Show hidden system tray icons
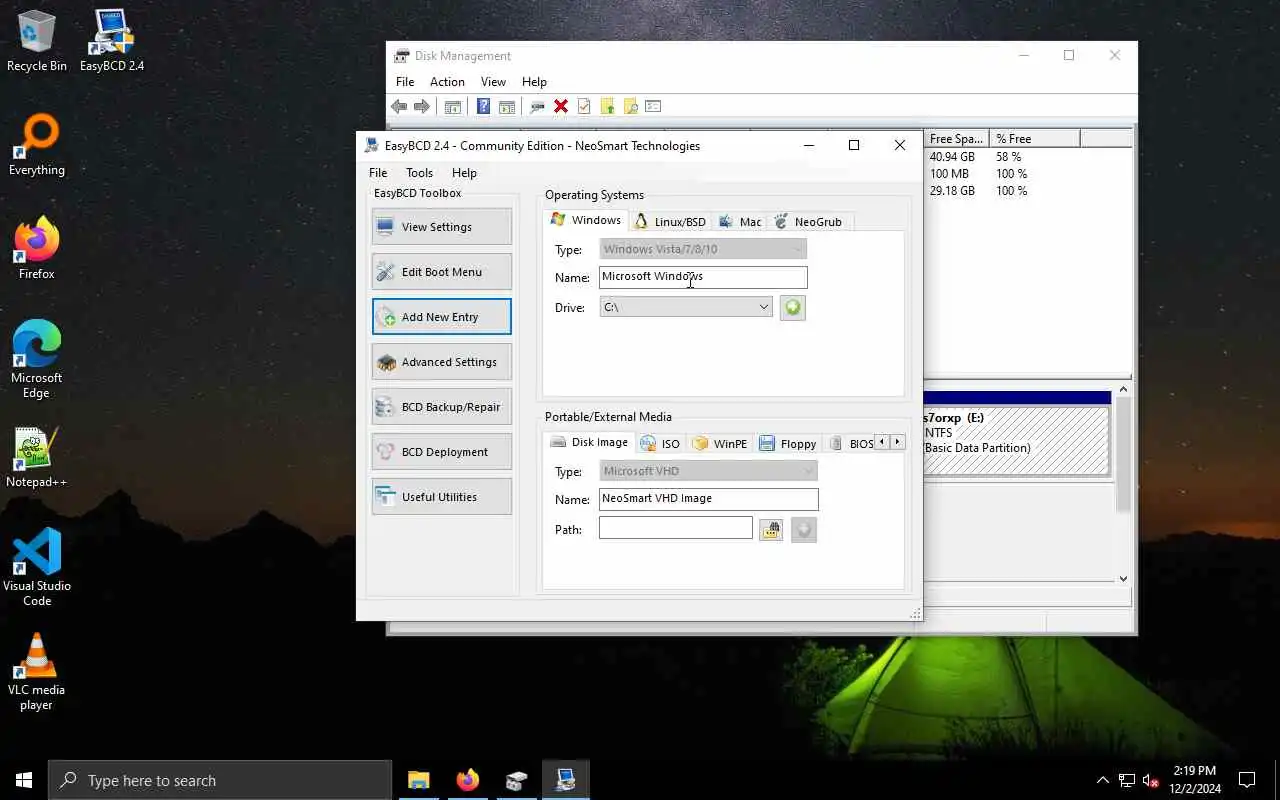 (1103, 780)
